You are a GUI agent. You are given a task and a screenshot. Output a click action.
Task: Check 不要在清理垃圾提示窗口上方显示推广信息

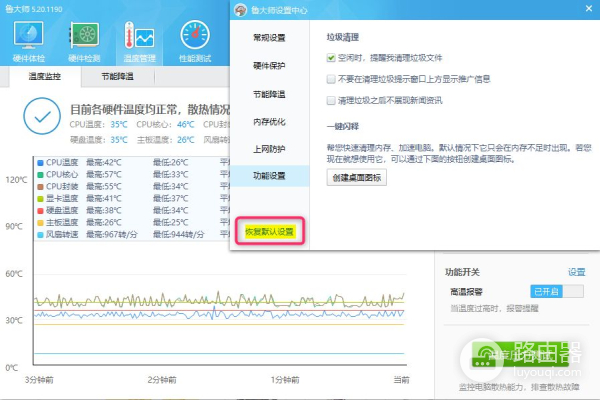(331, 79)
